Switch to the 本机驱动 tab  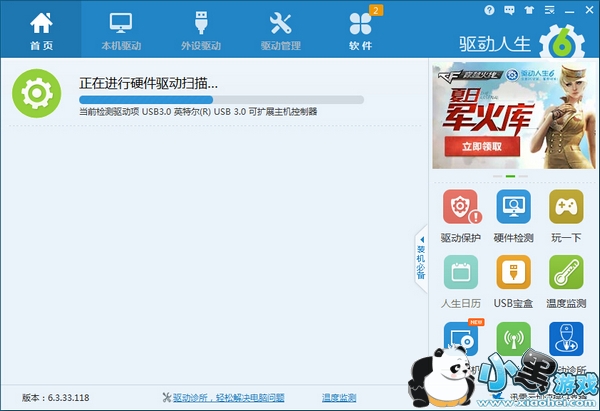(121, 29)
